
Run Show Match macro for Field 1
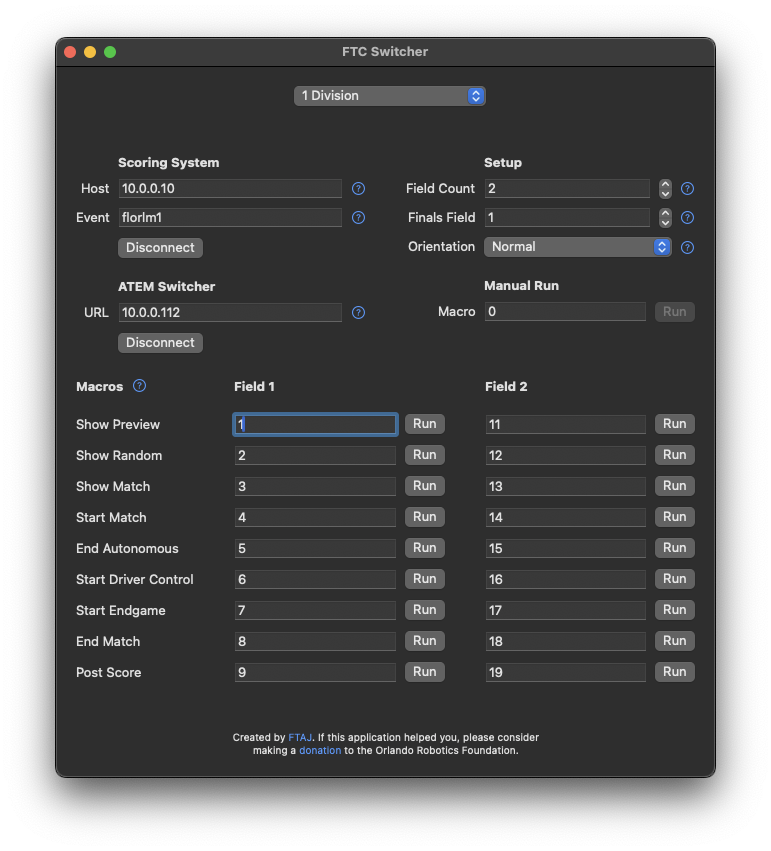click(x=424, y=486)
